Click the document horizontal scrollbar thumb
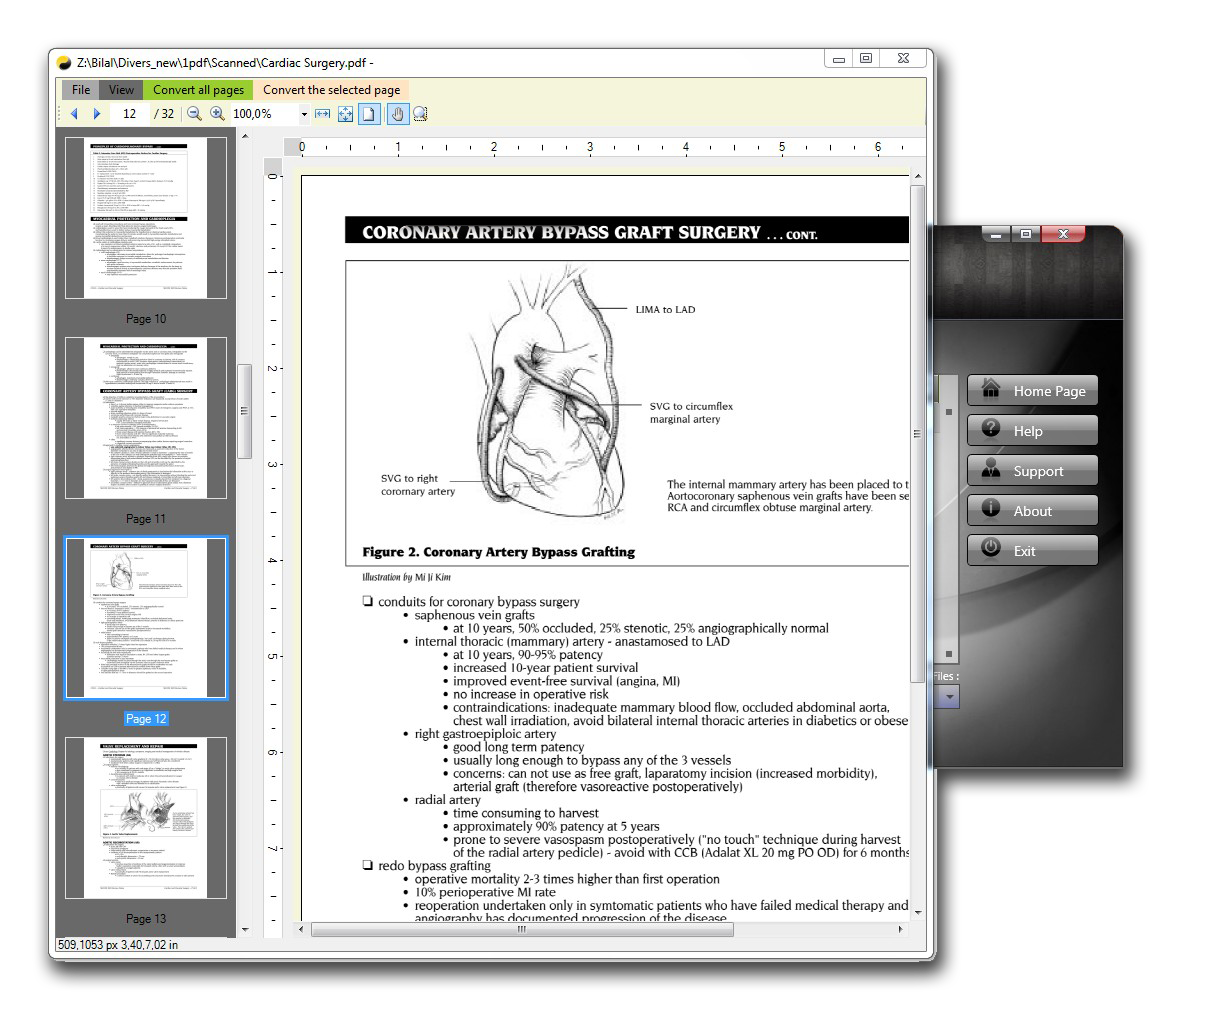 click(522, 929)
